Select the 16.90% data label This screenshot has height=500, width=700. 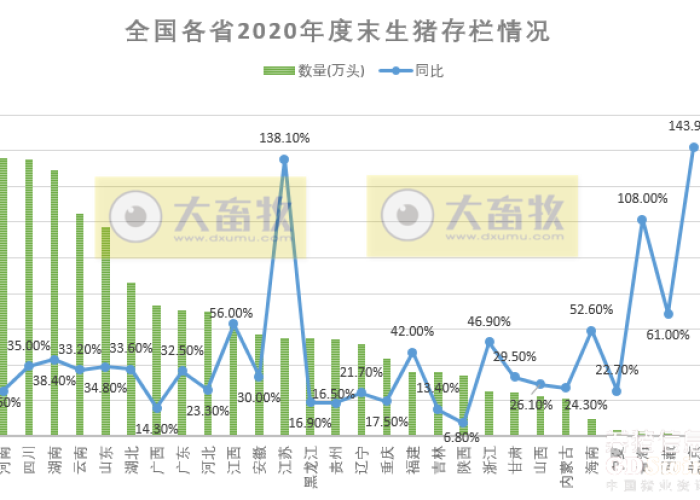click(310, 422)
